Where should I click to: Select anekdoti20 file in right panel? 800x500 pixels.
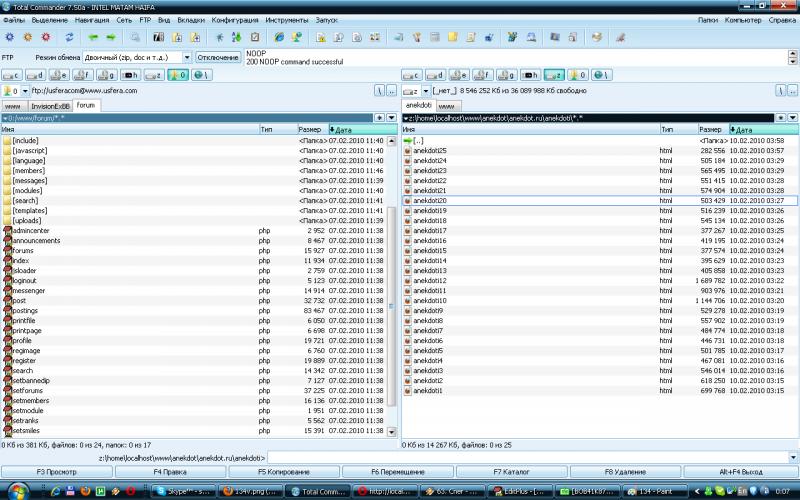click(x=599, y=201)
